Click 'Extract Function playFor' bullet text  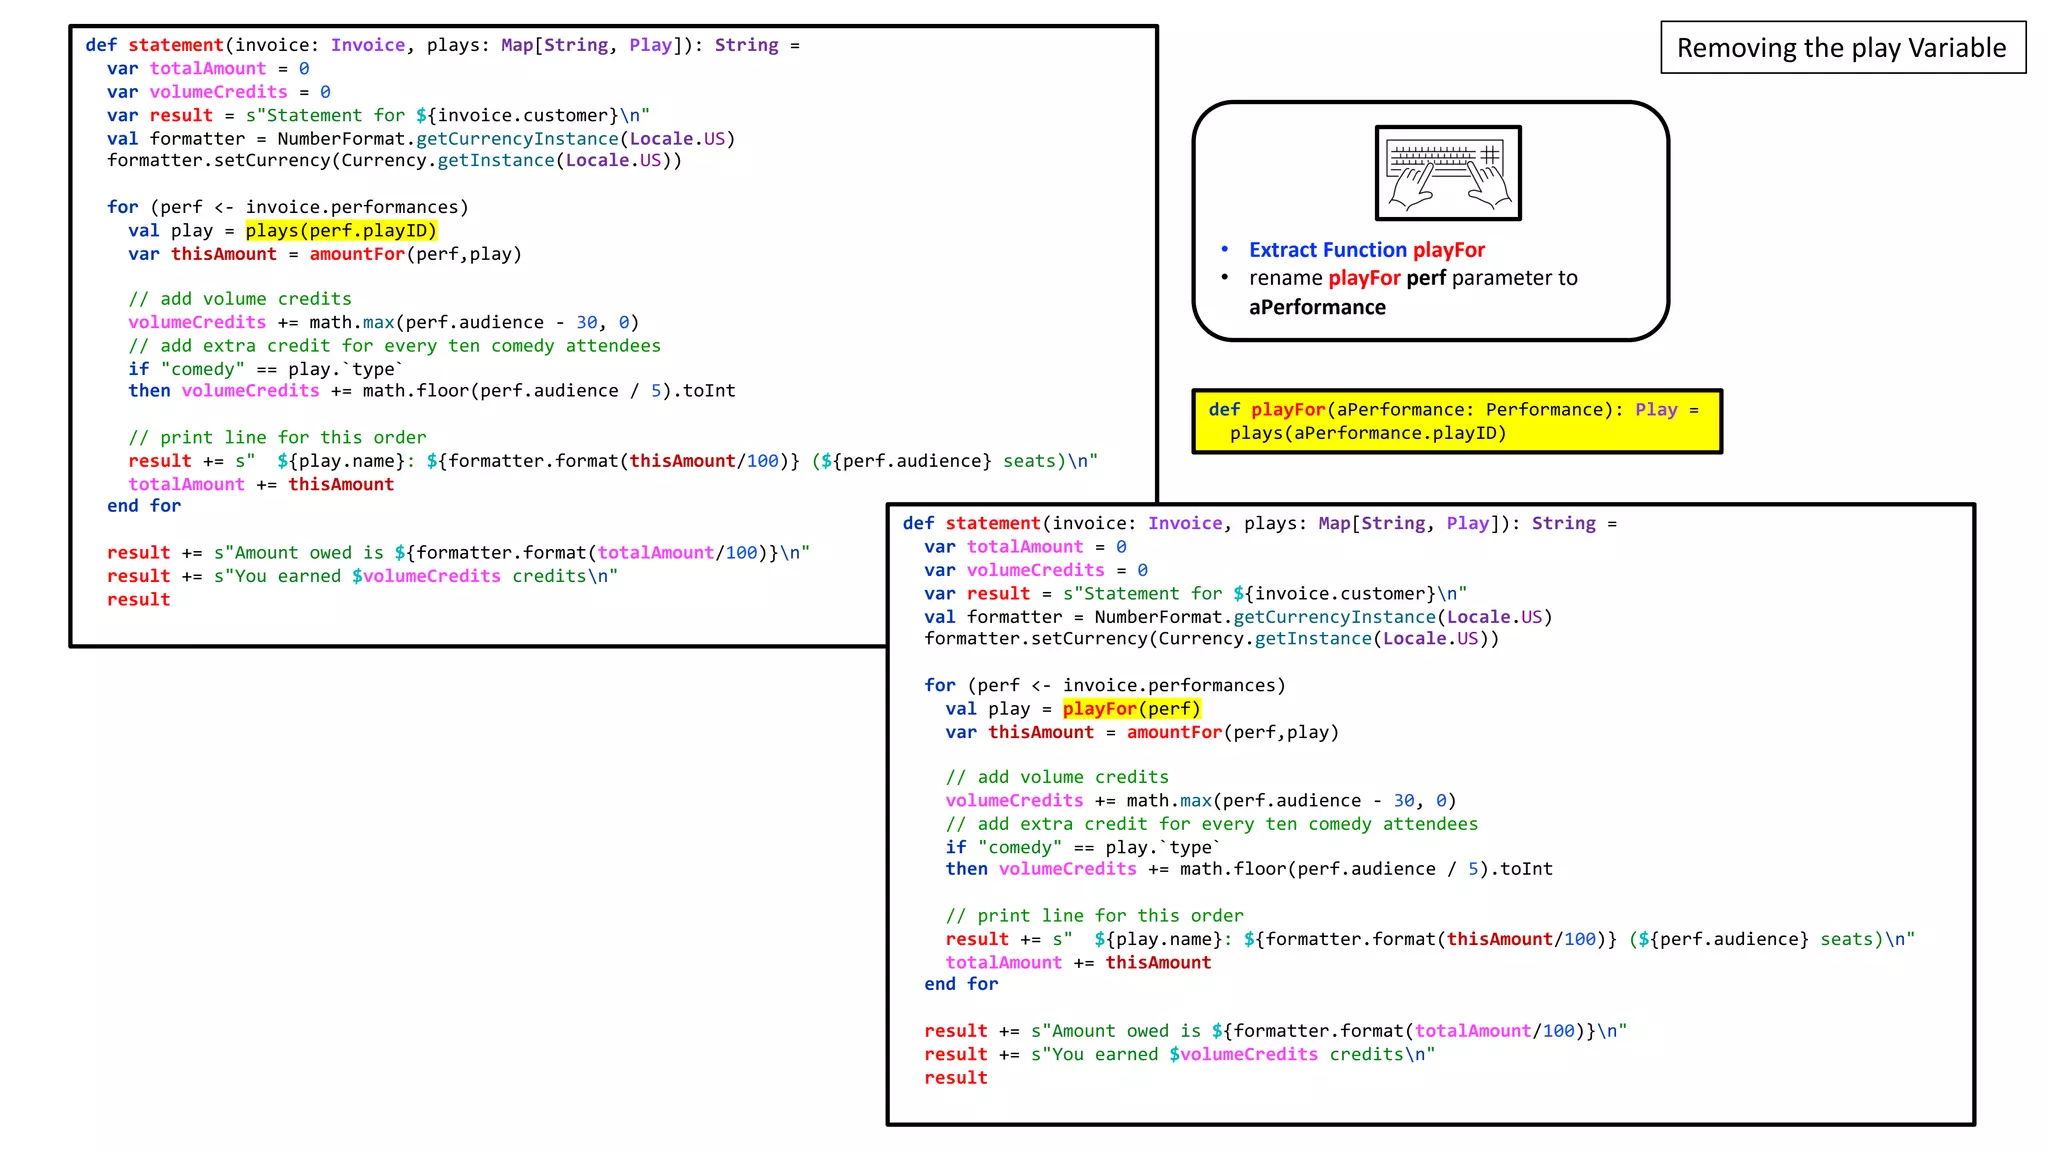pos(1366,250)
